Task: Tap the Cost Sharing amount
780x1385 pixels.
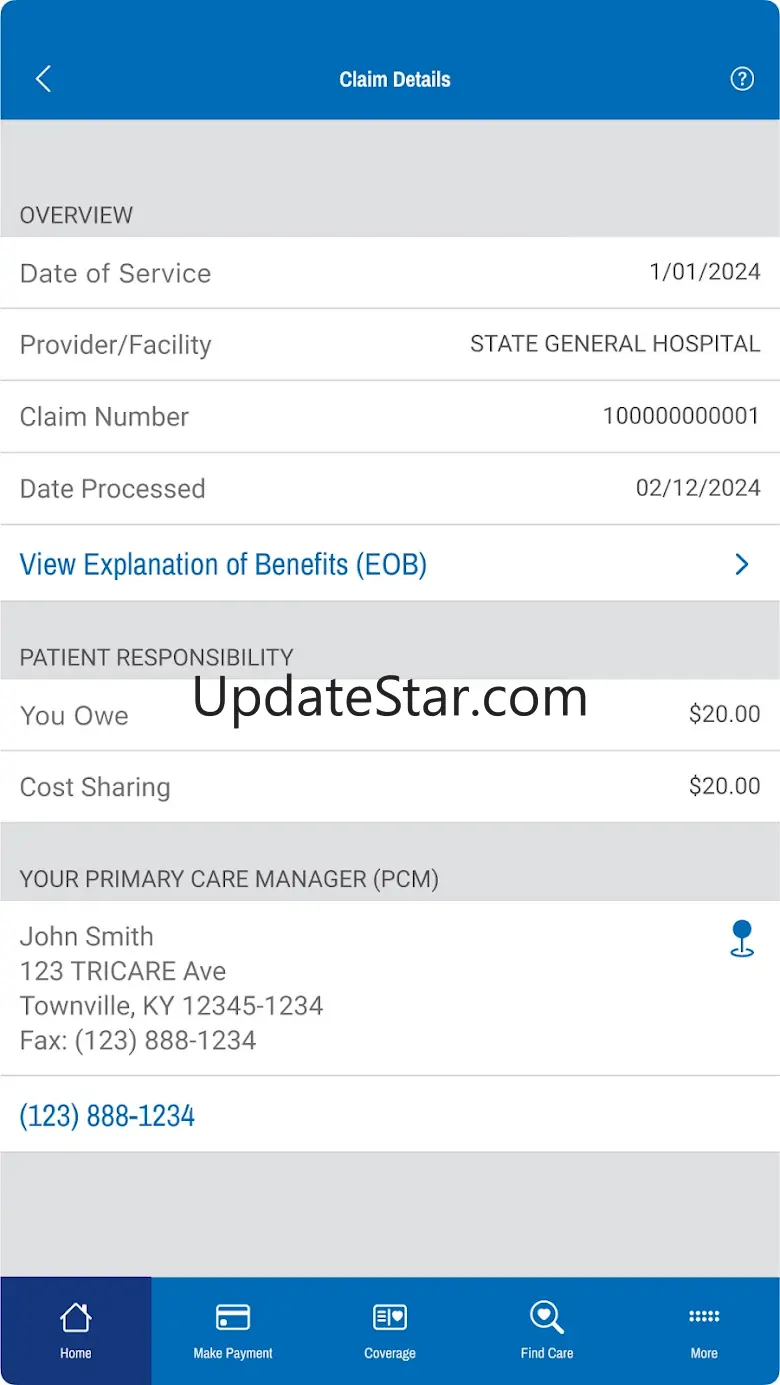Action: (724, 786)
